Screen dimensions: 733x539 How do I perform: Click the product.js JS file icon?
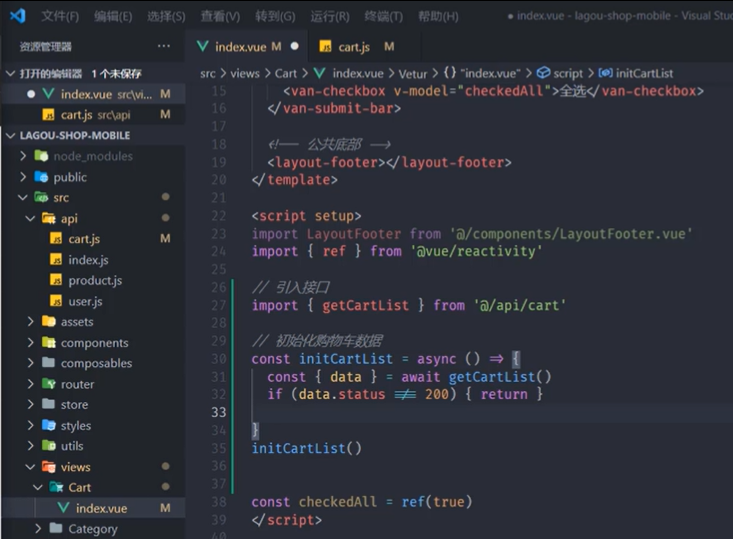pyautogui.click(x=56, y=280)
